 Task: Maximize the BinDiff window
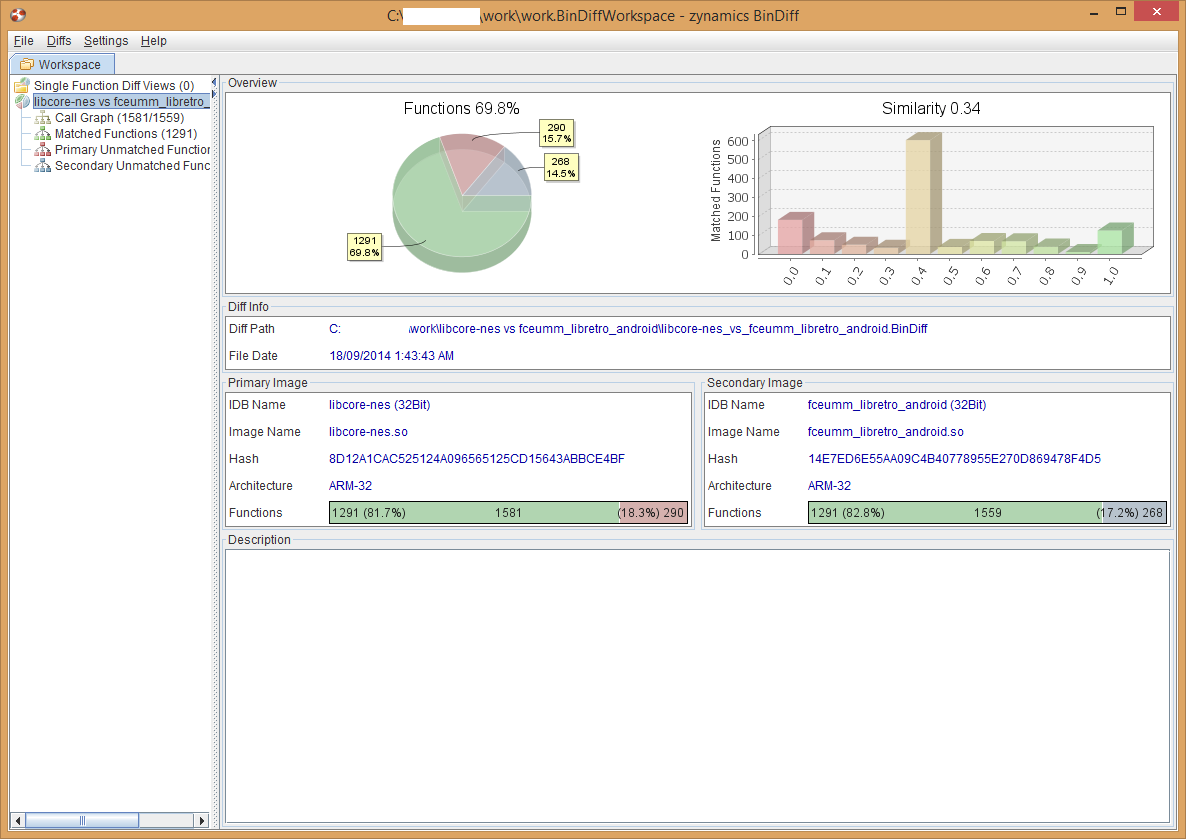click(x=1121, y=11)
